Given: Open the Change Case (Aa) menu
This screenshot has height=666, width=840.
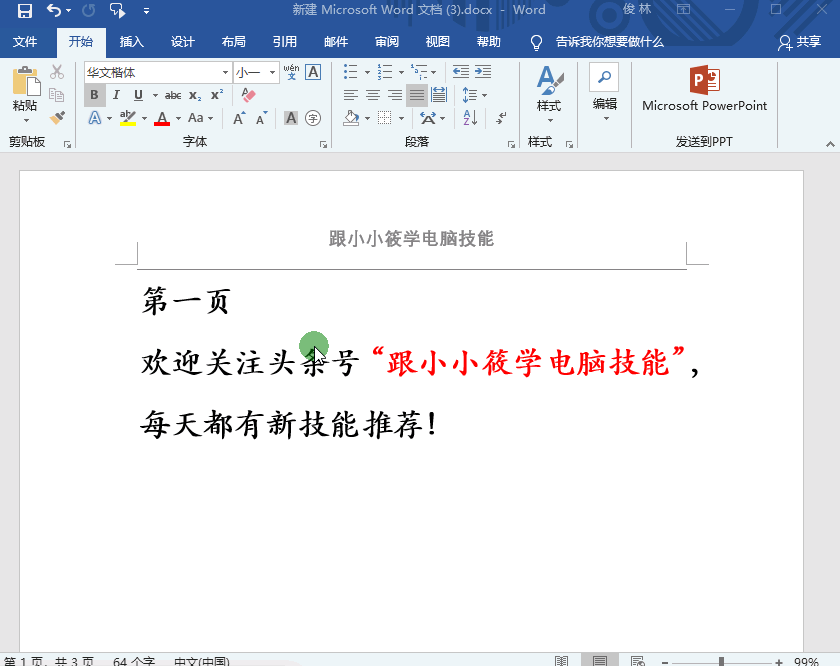Looking at the screenshot, I should point(200,118).
